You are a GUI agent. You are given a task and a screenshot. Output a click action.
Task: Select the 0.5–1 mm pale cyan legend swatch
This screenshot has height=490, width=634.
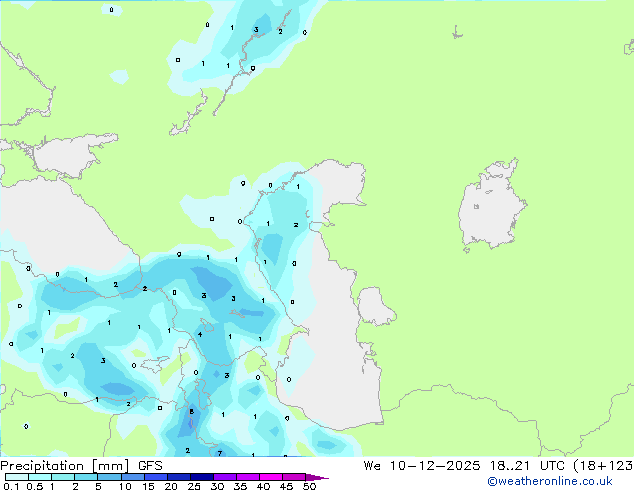click(x=40, y=477)
